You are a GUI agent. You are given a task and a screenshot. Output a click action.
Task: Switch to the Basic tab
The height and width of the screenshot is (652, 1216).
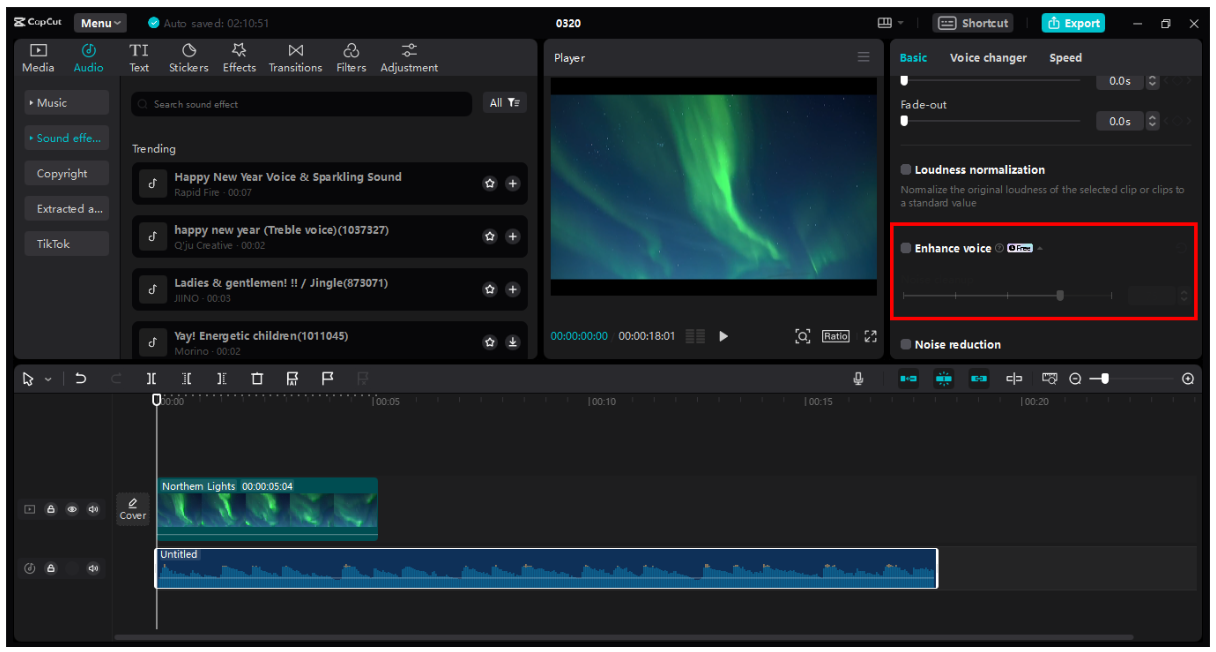(913, 58)
